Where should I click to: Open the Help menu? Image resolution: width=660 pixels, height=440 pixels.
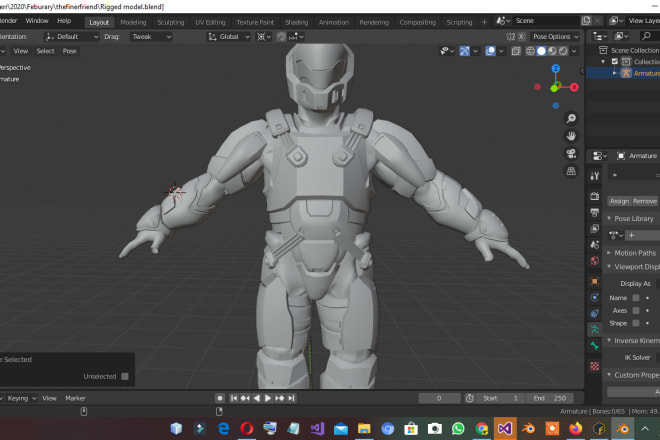(x=64, y=21)
